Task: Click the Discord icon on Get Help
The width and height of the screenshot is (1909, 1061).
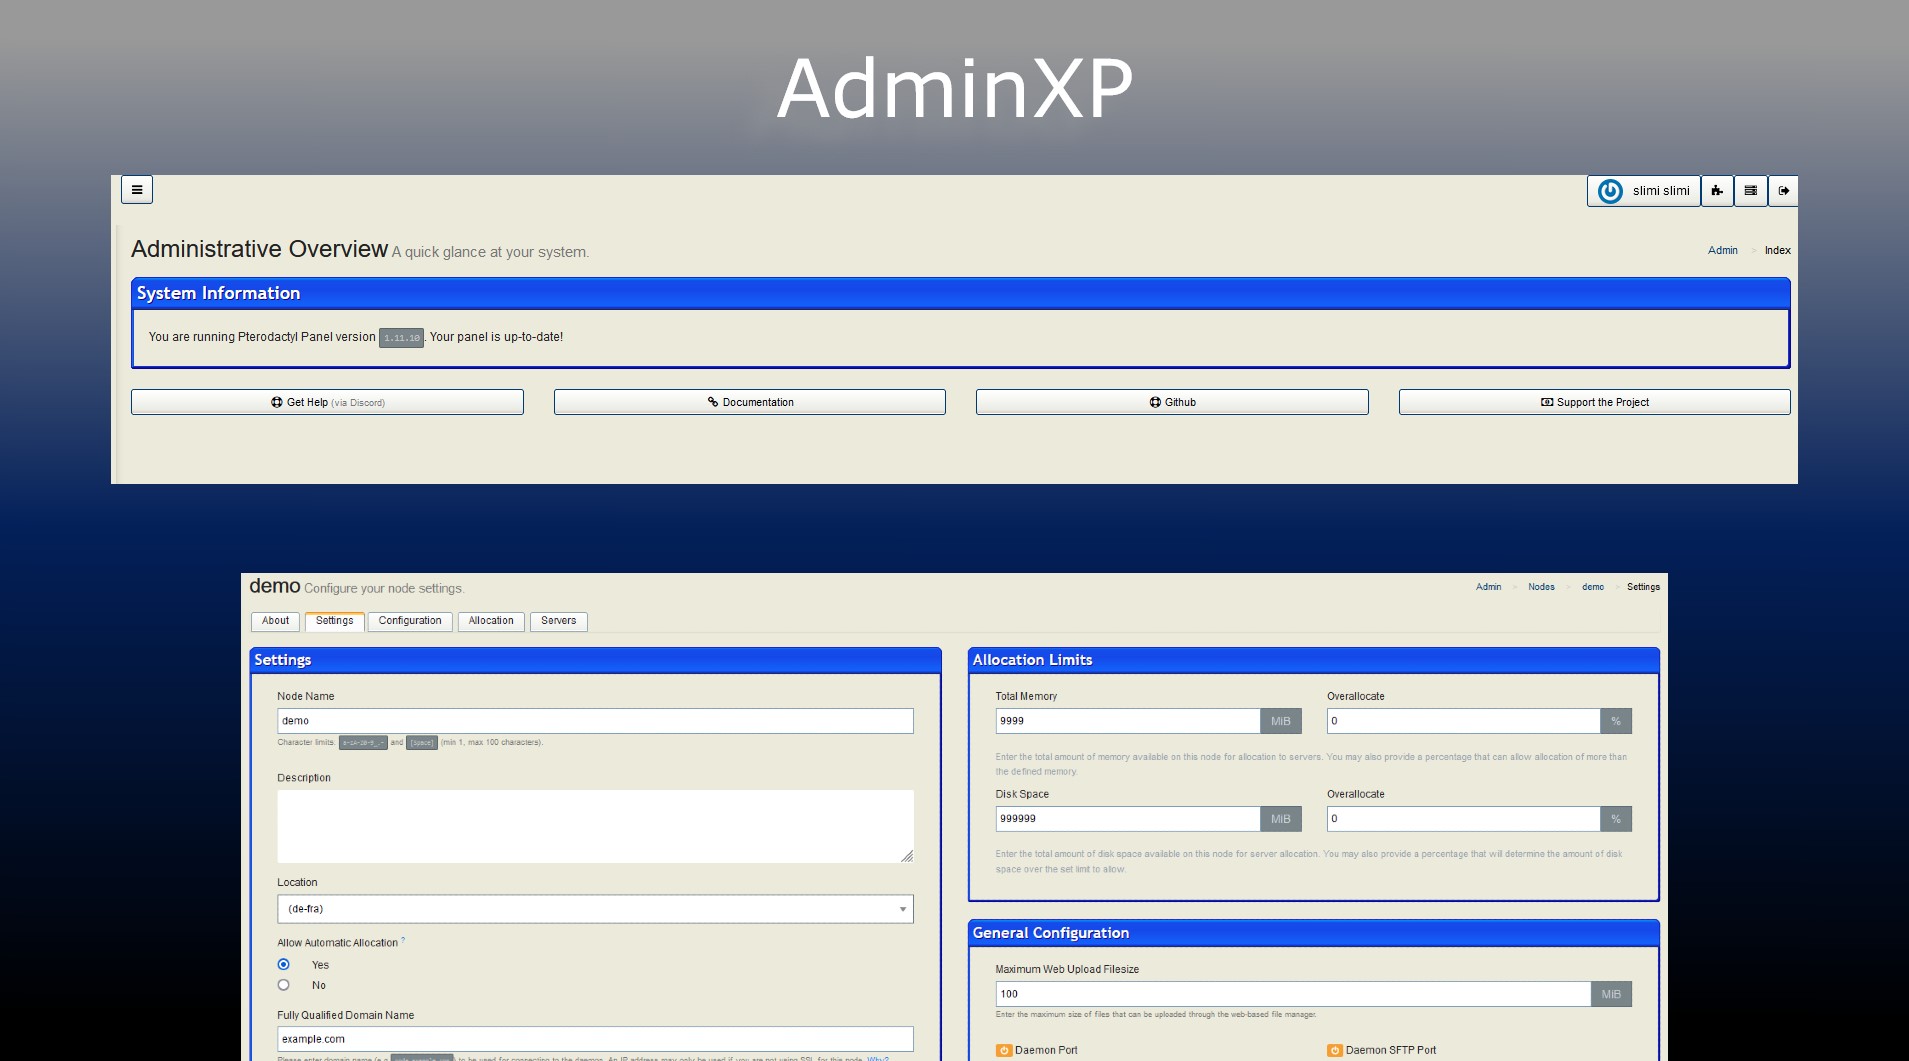Action: (x=277, y=402)
